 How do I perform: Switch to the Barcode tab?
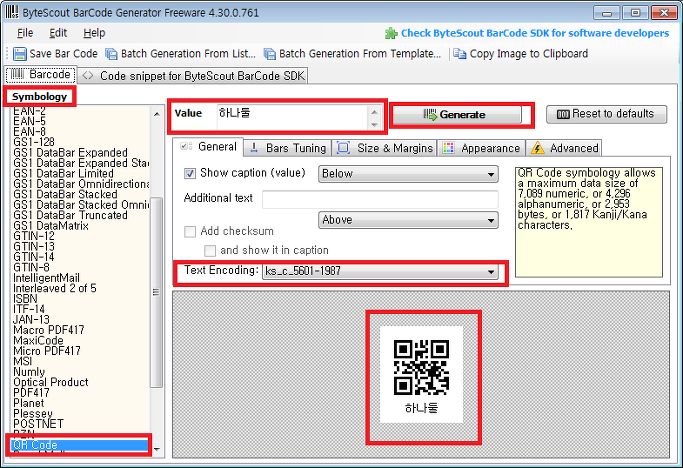[41, 75]
